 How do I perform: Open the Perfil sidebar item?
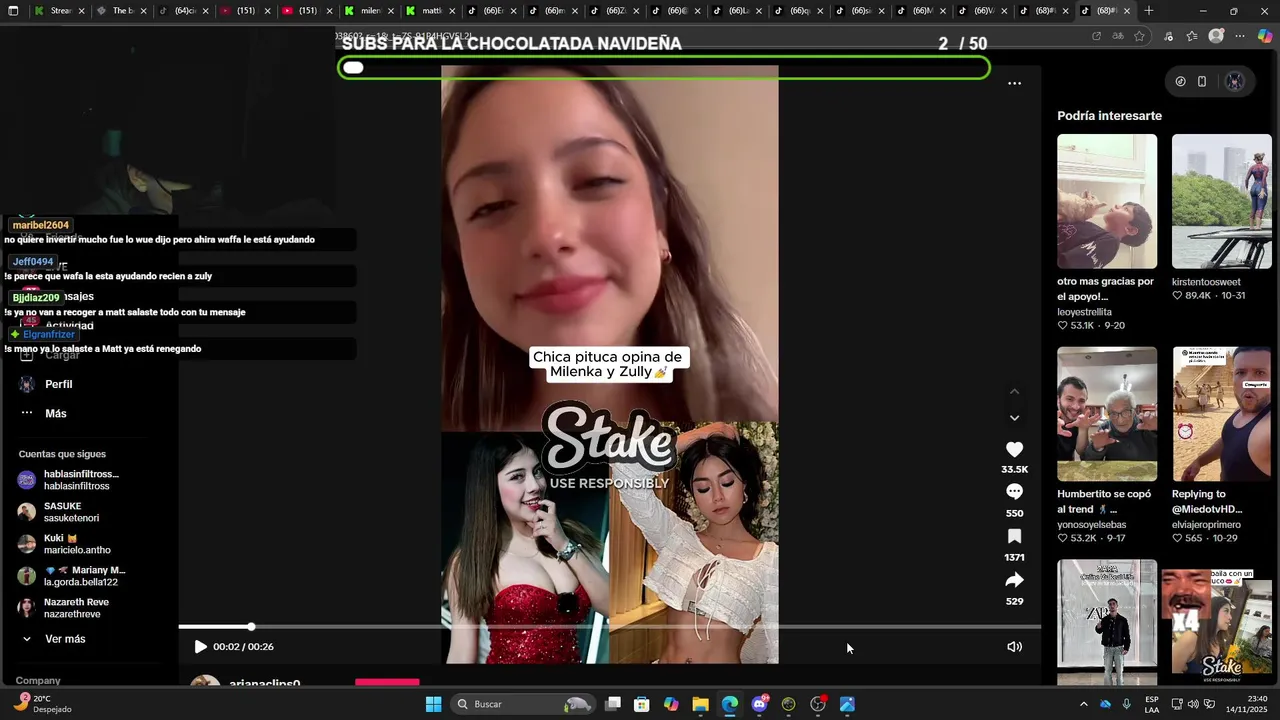[58, 384]
